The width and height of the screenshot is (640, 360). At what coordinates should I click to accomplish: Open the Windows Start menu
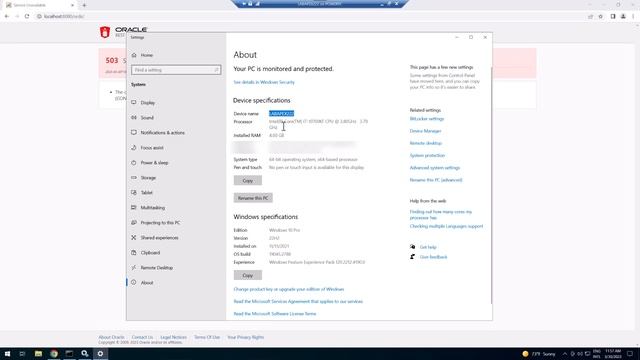pos(7,353)
